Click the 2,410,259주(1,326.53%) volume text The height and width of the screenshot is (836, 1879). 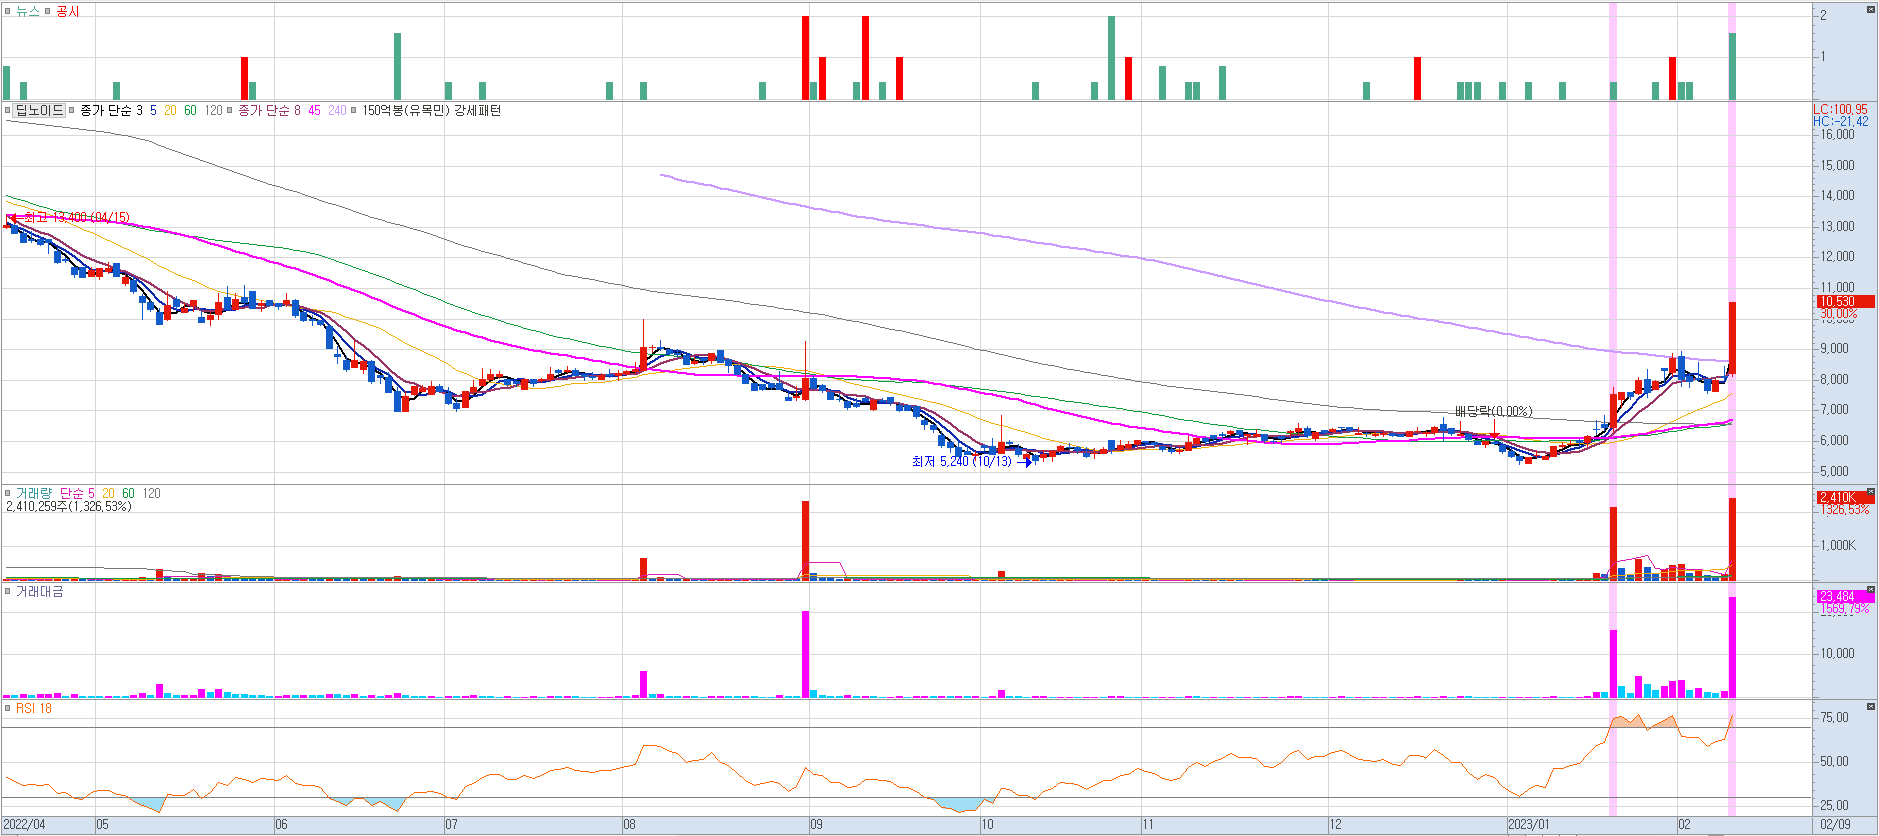click(x=68, y=506)
